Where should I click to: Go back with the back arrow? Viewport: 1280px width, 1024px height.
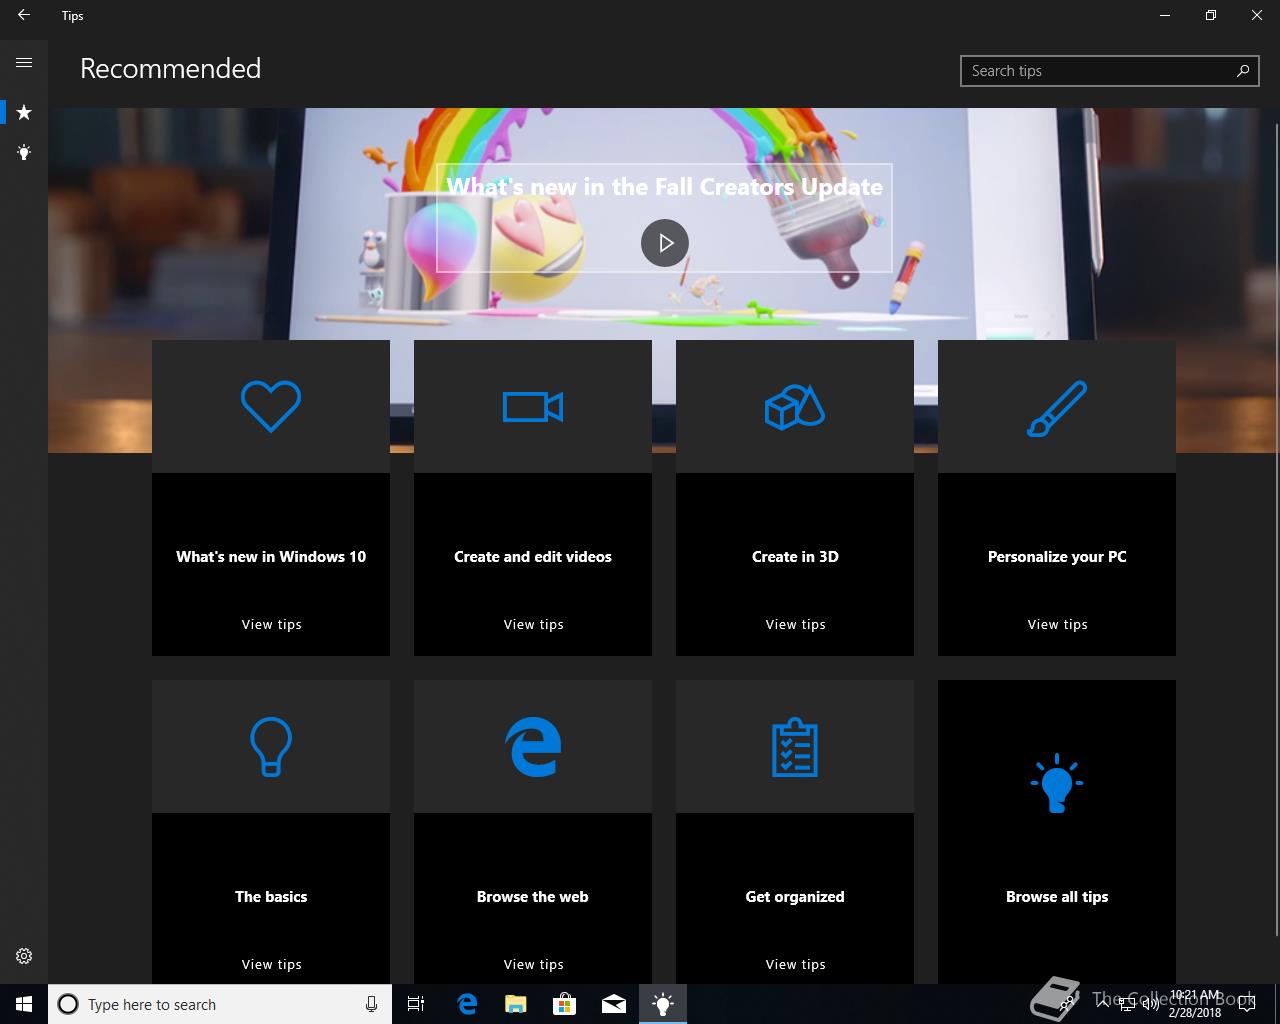[x=24, y=16]
